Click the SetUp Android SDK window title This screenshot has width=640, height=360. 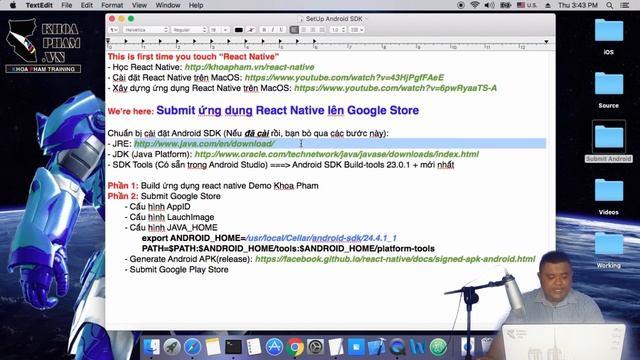[334, 19]
